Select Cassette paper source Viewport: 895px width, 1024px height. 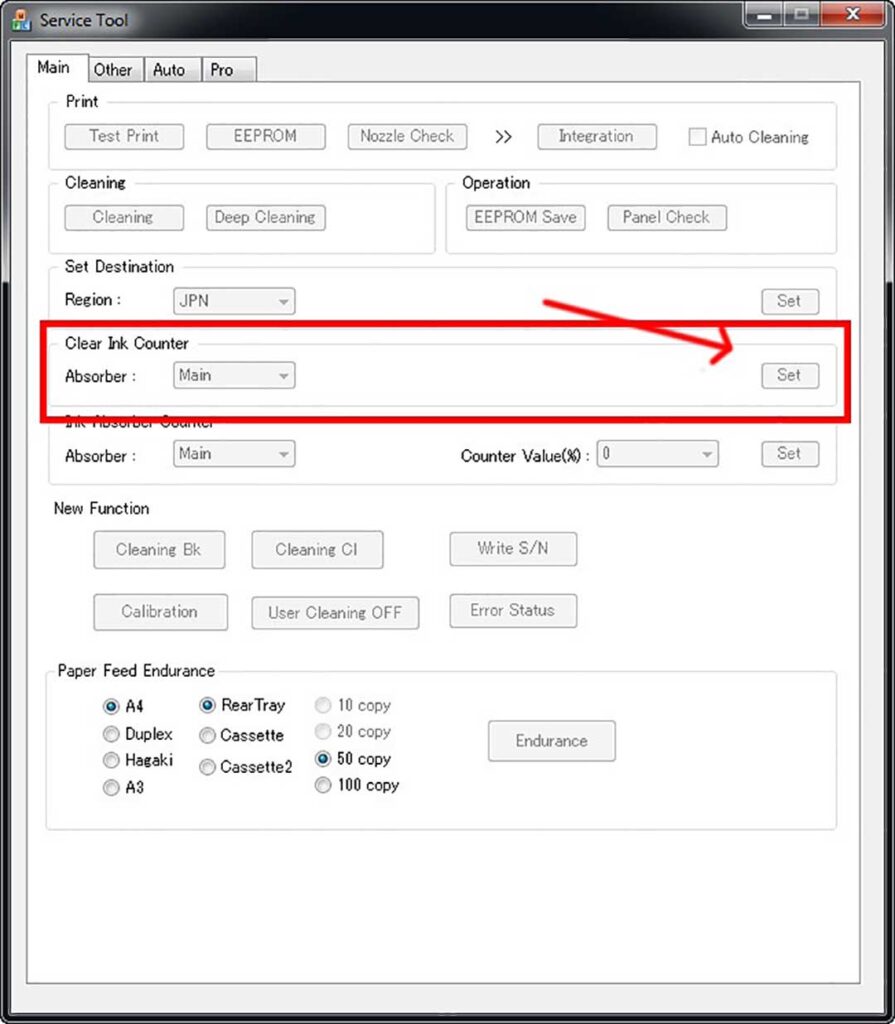[207, 736]
